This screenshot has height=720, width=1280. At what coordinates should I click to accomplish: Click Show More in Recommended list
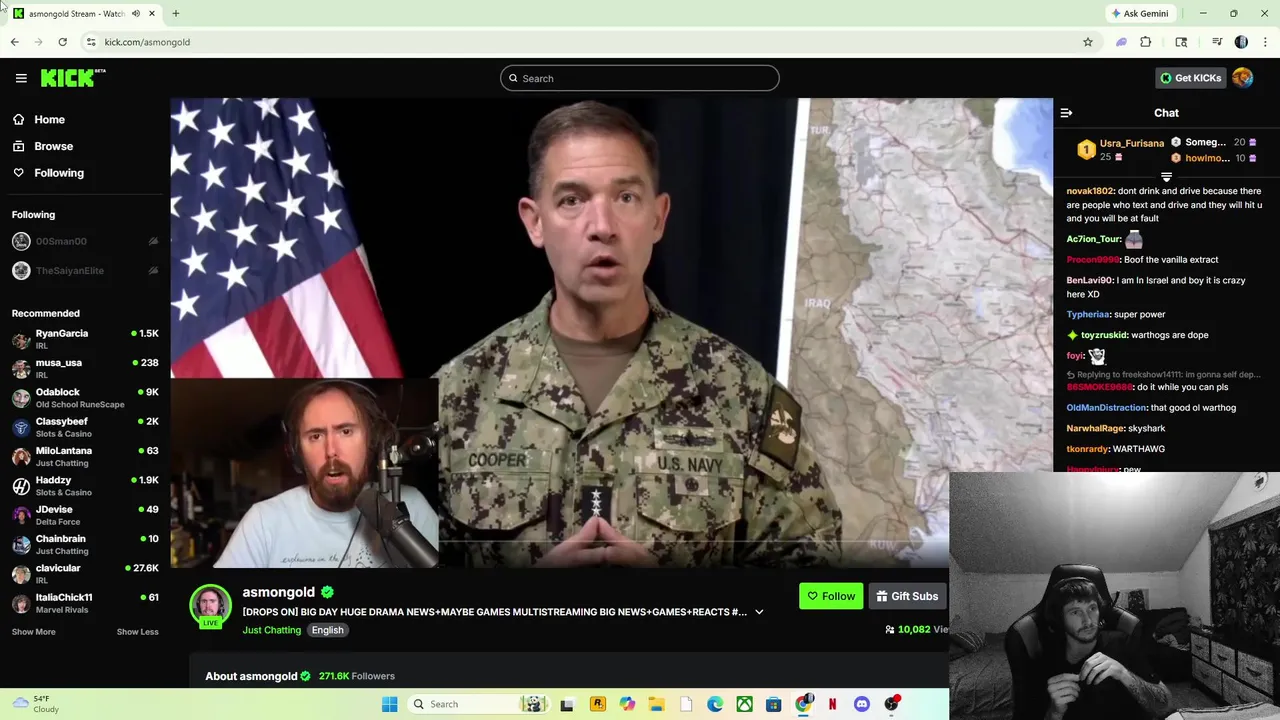tap(34, 632)
